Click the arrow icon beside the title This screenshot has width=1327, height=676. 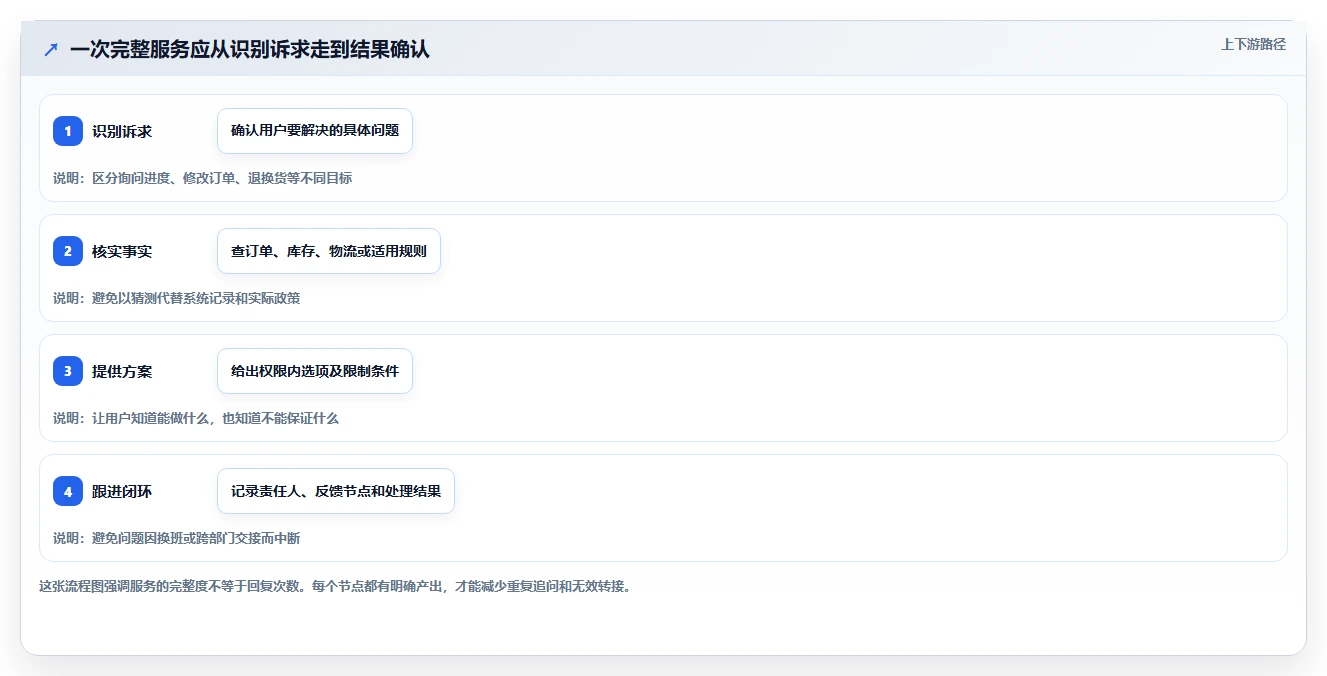click(50, 49)
